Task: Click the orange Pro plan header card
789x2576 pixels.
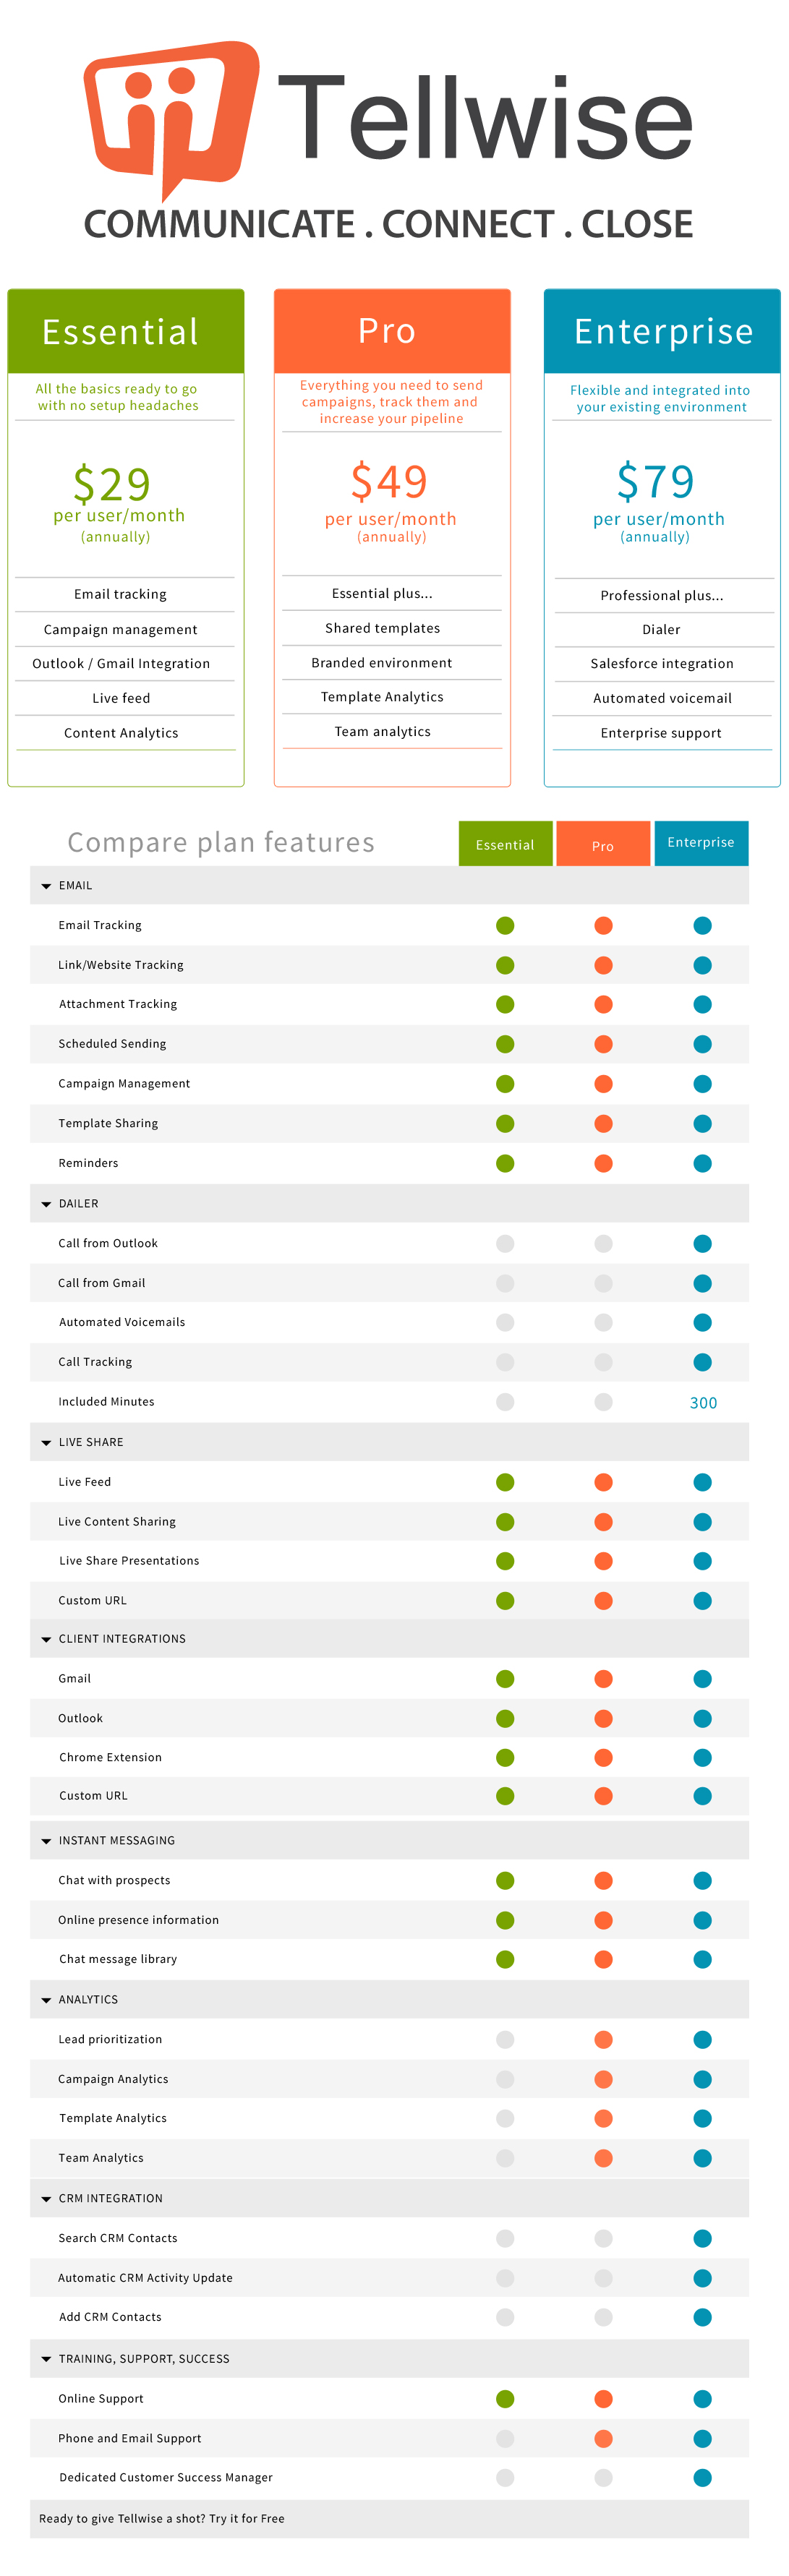Action: [x=392, y=331]
